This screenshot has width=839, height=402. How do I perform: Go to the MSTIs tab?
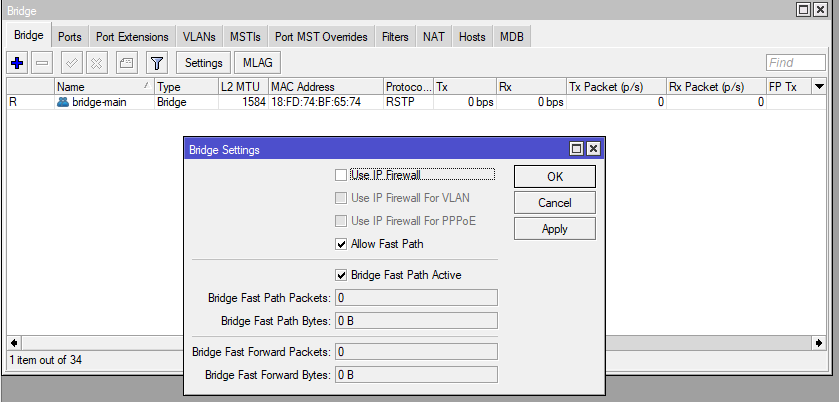tap(245, 37)
